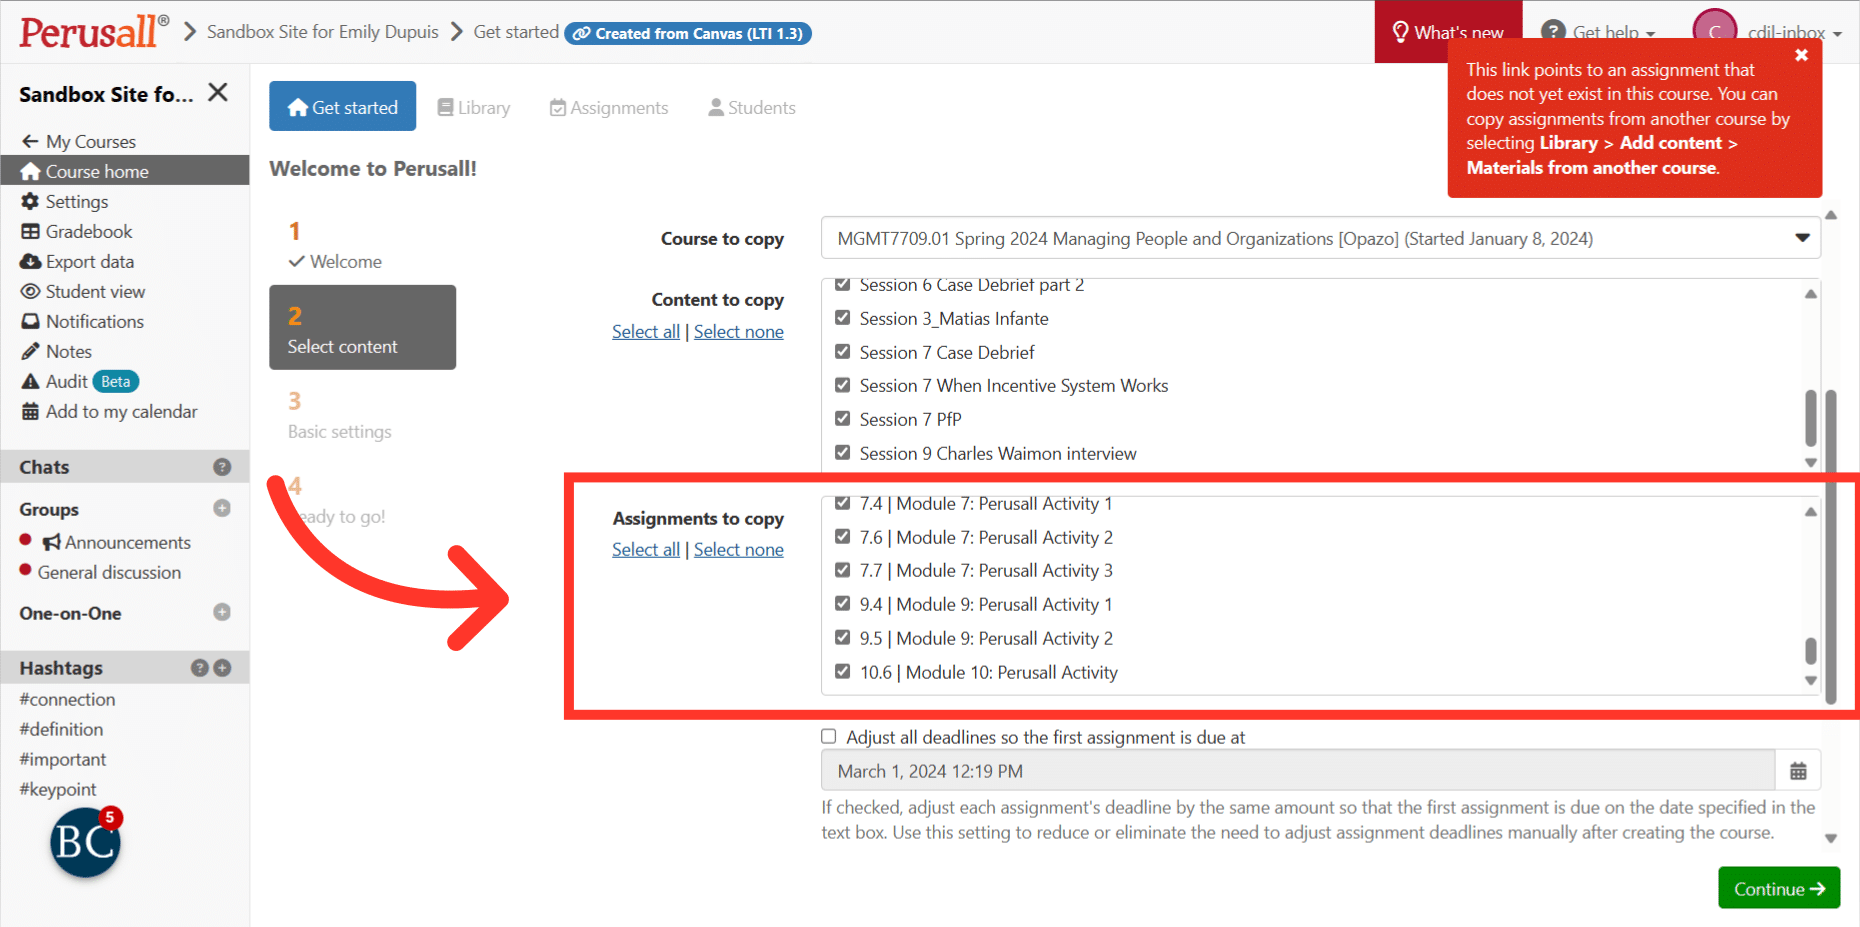Open the Course to copy dropdown
Screen dimensions: 1860x927
click(x=1803, y=238)
